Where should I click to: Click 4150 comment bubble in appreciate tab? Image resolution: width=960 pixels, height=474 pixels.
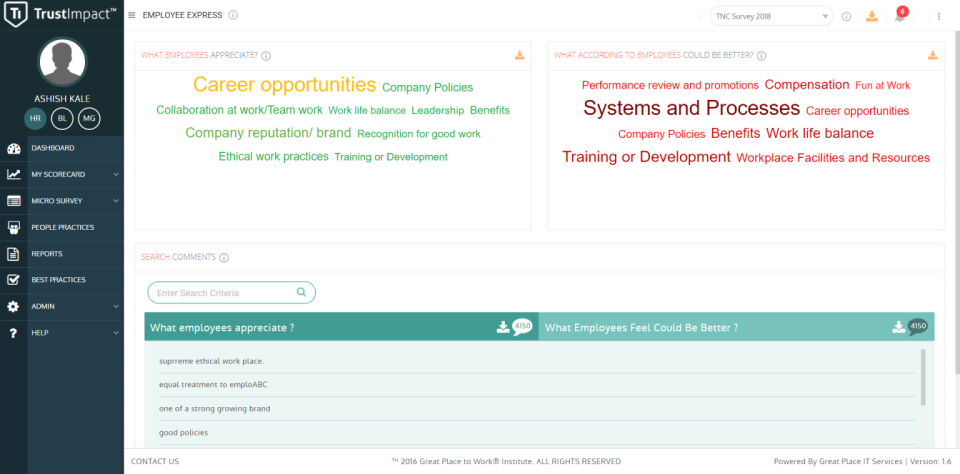(x=522, y=327)
